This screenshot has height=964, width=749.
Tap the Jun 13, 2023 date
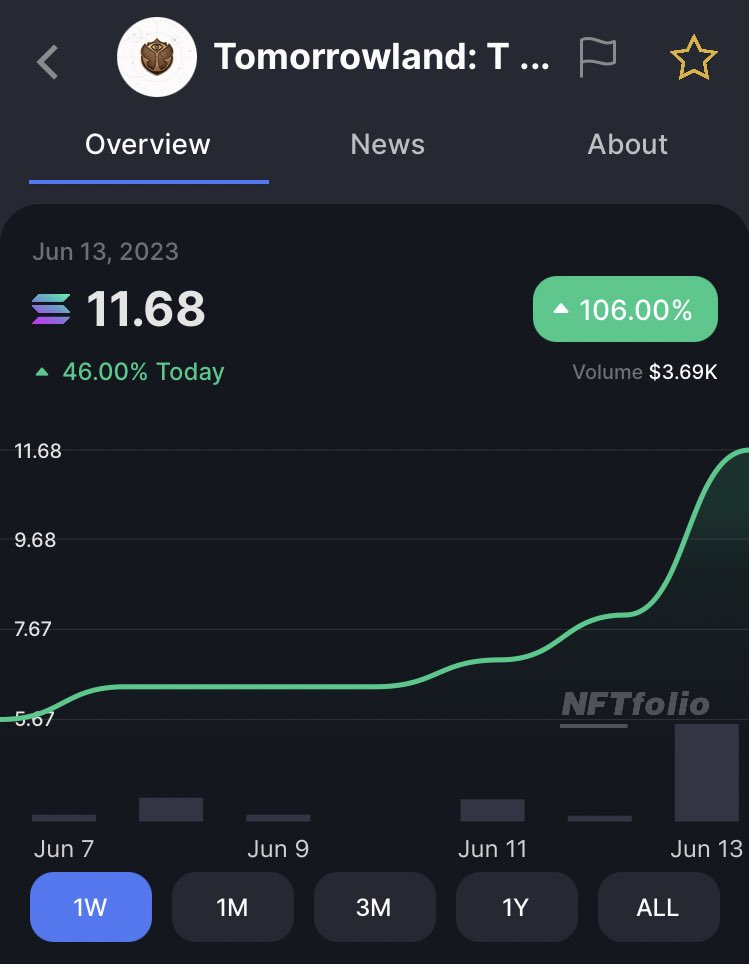106,251
